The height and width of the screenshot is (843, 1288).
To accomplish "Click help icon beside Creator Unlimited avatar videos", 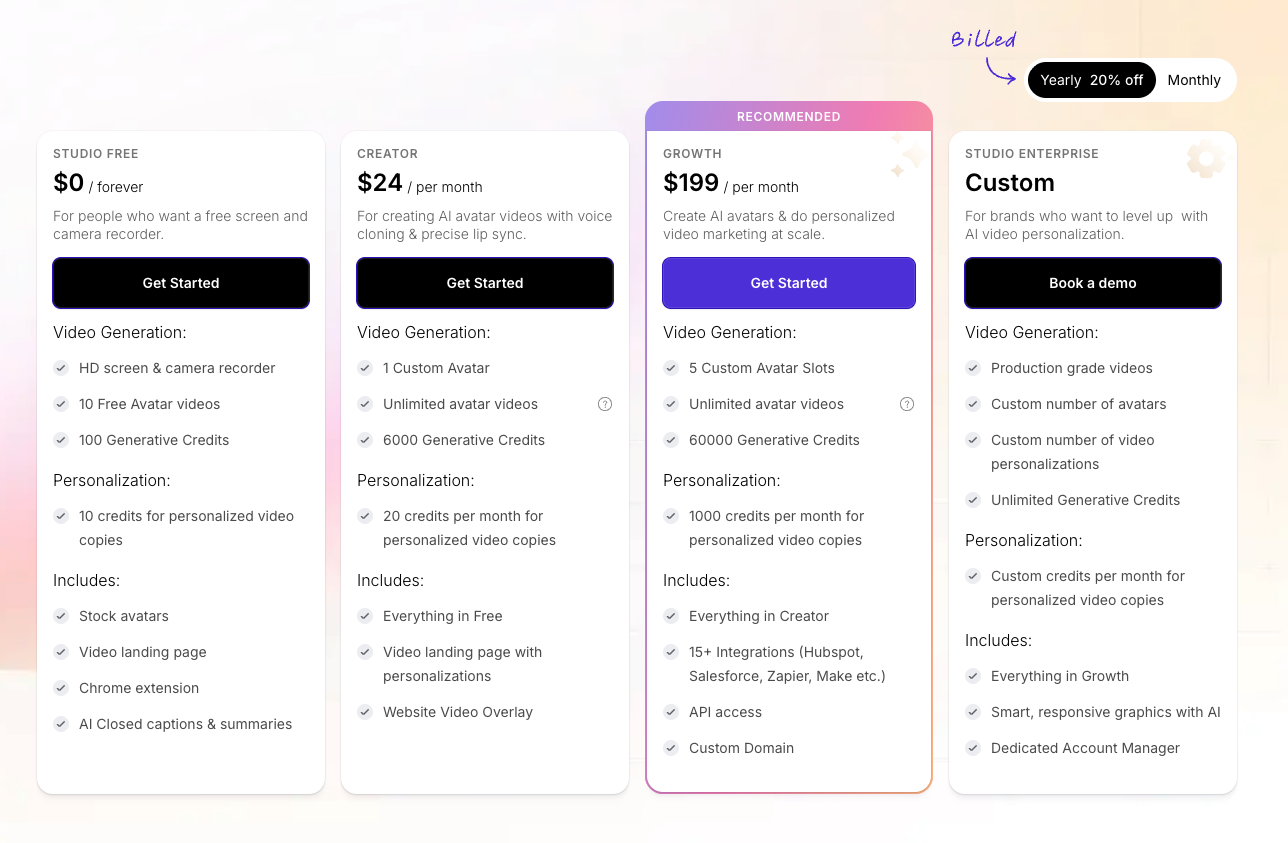I will 605,404.
